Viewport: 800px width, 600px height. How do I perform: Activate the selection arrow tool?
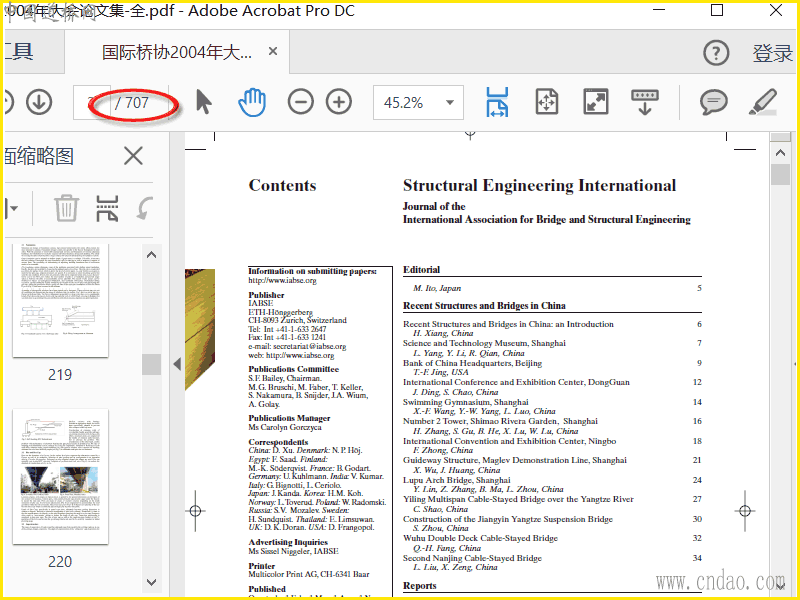[204, 102]
